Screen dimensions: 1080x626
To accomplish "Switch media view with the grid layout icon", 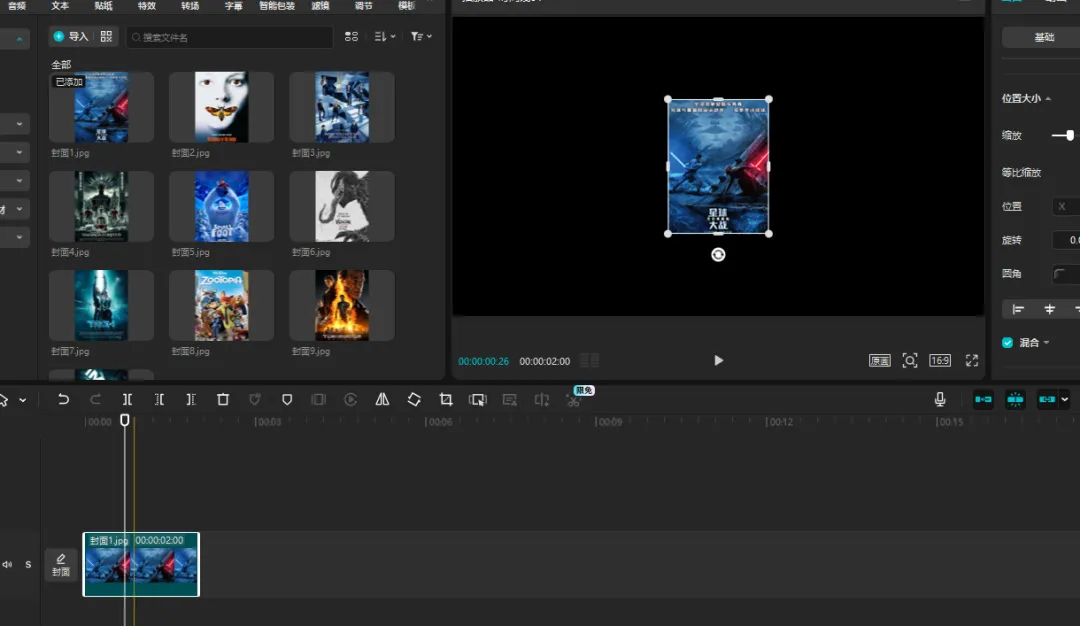I will click(351, 36).
